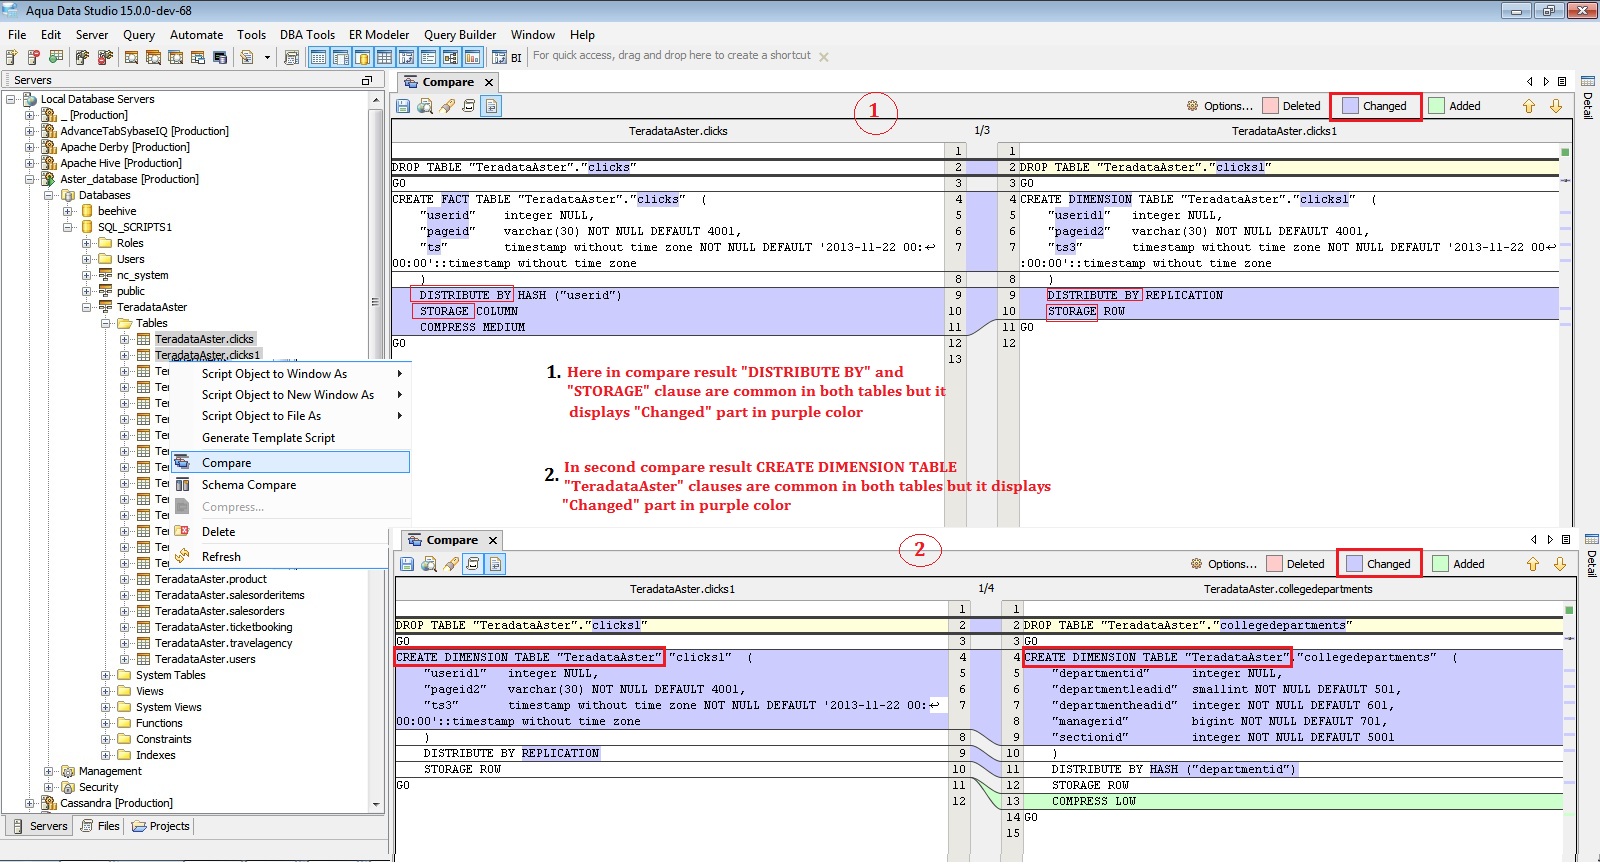The width and height of the screenshot is (1600, 865).
Task: Select TeradataAster.product table in tree
Action: (211, 579)
